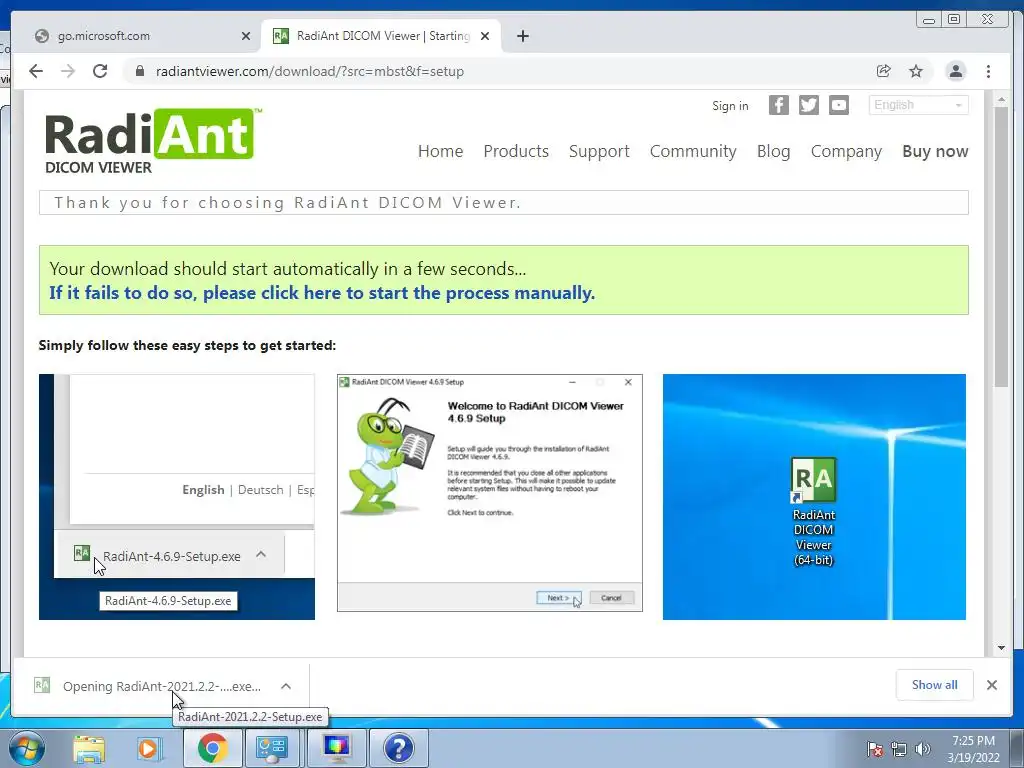Click the volume speaker tray icon
The width and height of the screenshot is (1024, 768).
coord(922,749)
